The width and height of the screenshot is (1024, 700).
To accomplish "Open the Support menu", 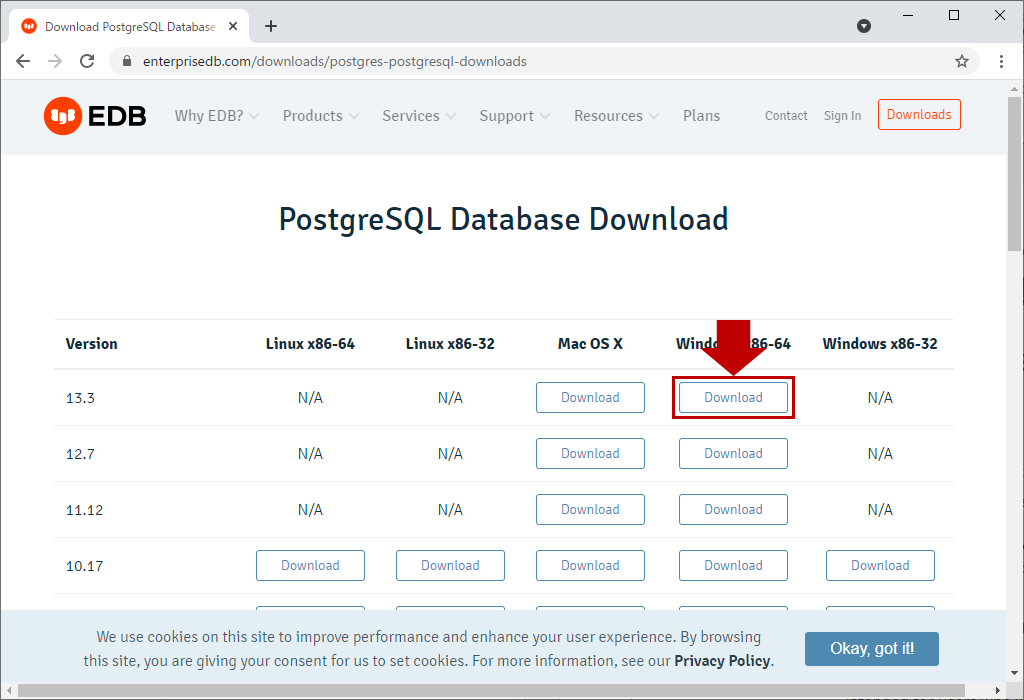I will click(x=515, y=116).
